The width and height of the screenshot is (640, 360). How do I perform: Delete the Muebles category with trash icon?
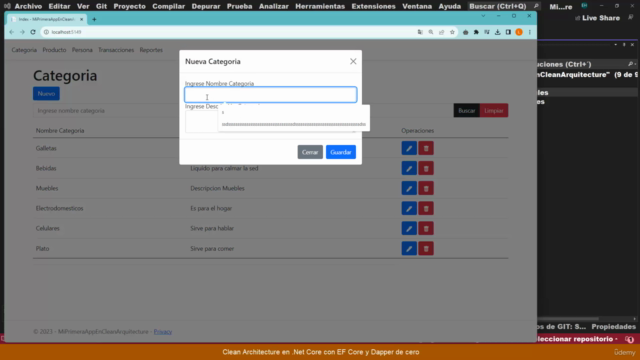pyautogui.click(x=426, y=188)
